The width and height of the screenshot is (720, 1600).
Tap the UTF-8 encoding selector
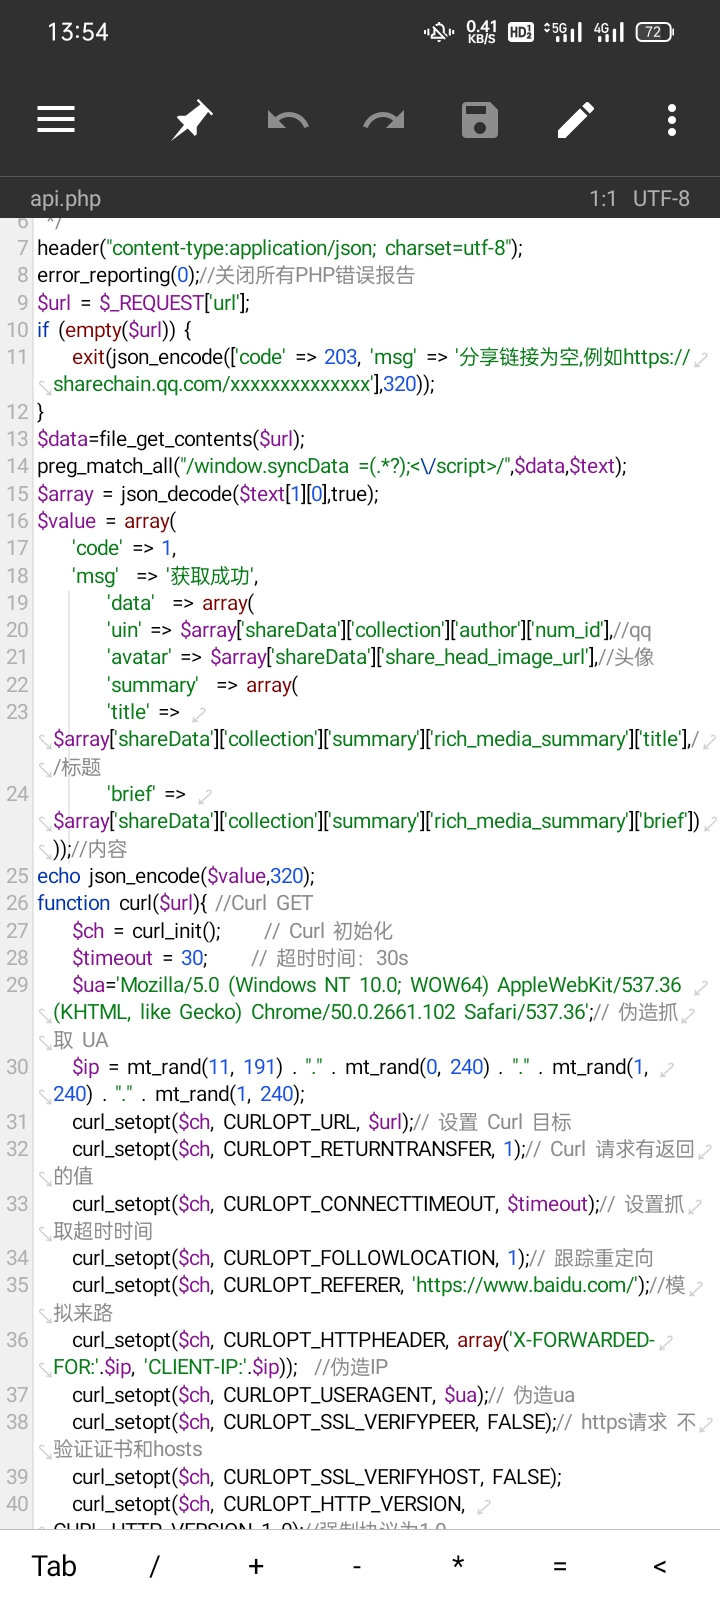661,198
